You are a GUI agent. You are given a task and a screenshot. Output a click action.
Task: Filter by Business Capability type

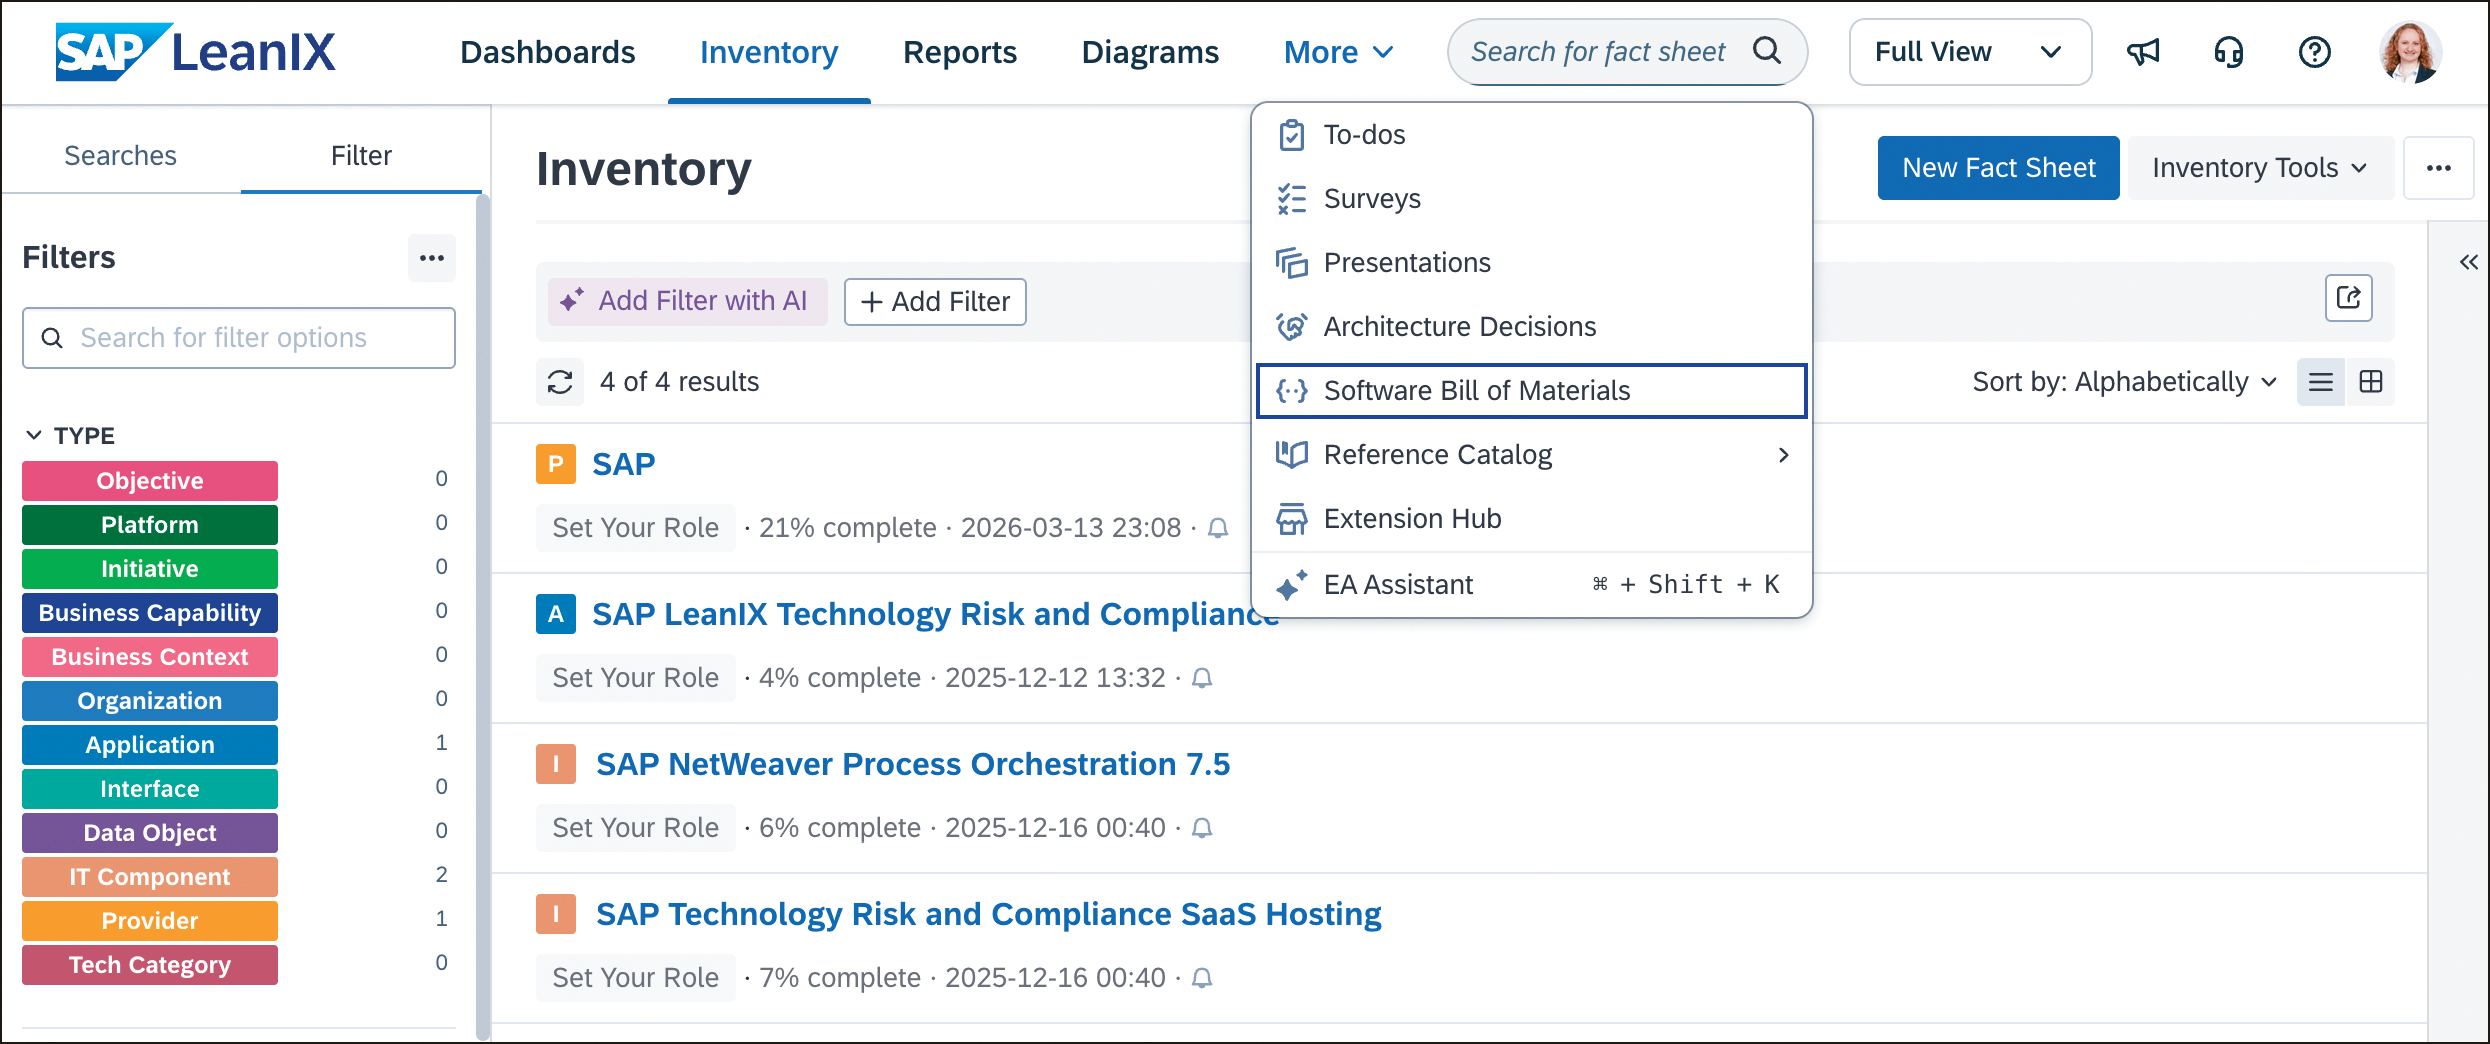(150, 613)
